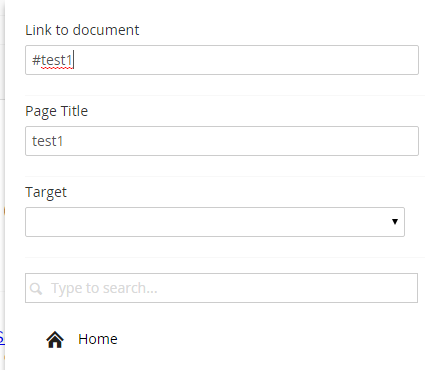The width and height of the screenshot is (440, 370).
Task: Click the search placeholder text
Action: [x=104, y=288]
